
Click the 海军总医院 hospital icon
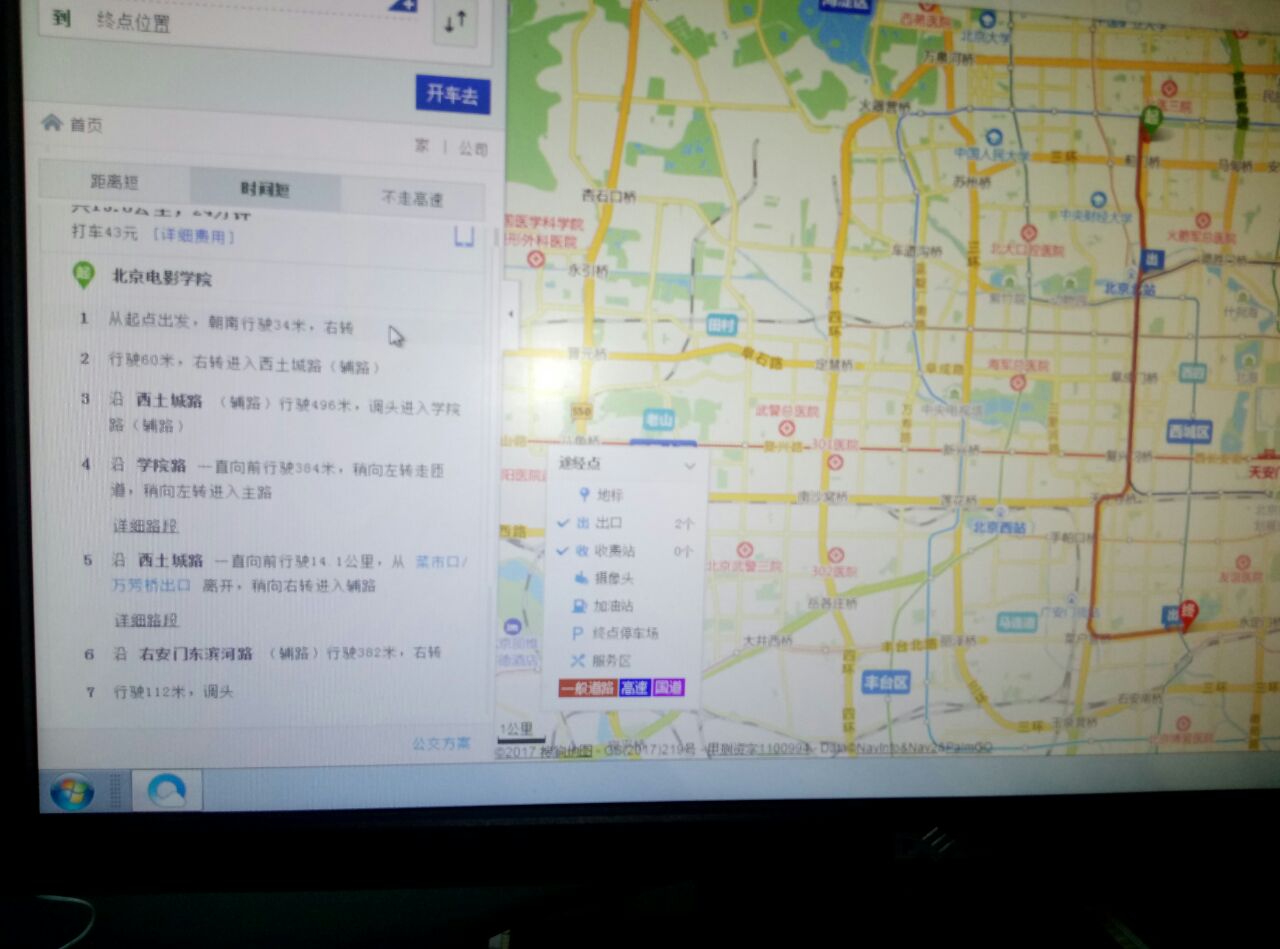click(1017, 382)
